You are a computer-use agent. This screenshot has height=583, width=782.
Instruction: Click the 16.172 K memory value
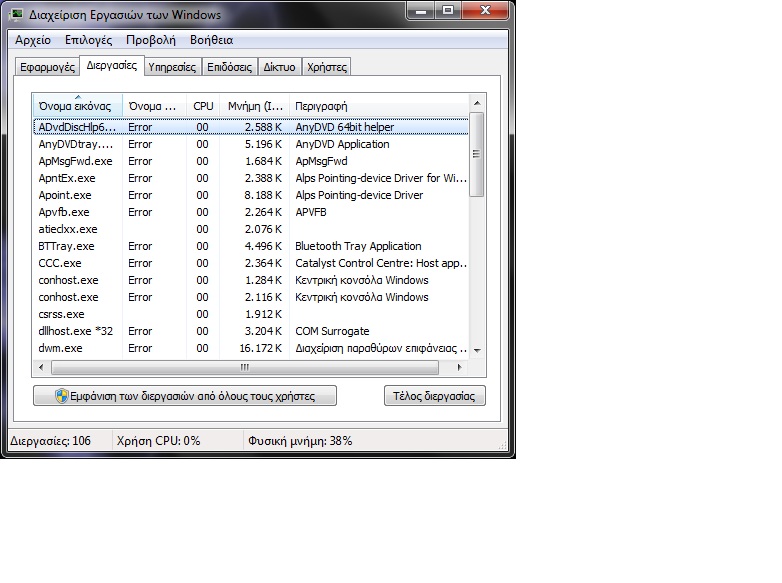point(260,348)
